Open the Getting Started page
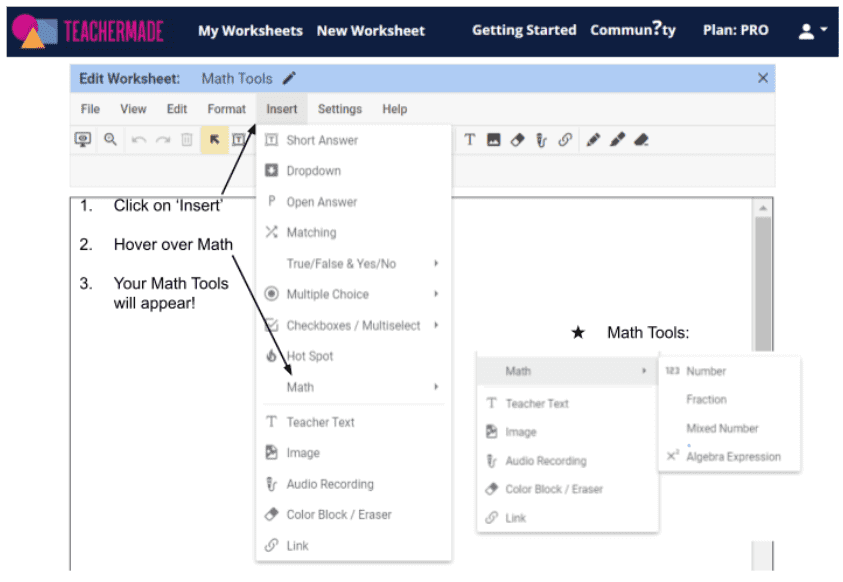Screen dimensions: 843x582 [x=524, y=30]
